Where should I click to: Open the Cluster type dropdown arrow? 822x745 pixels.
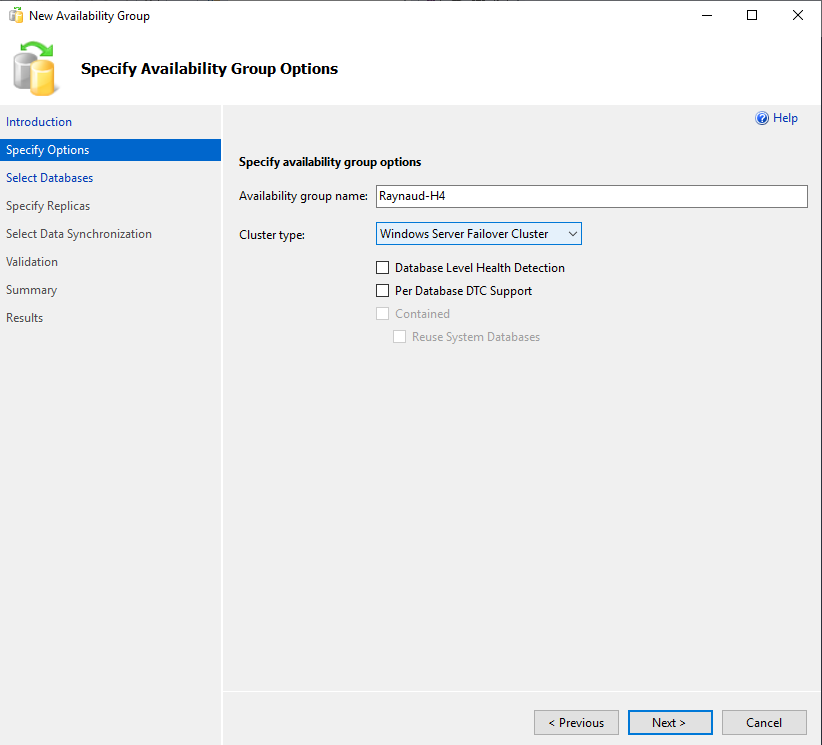tap(572, 233)
